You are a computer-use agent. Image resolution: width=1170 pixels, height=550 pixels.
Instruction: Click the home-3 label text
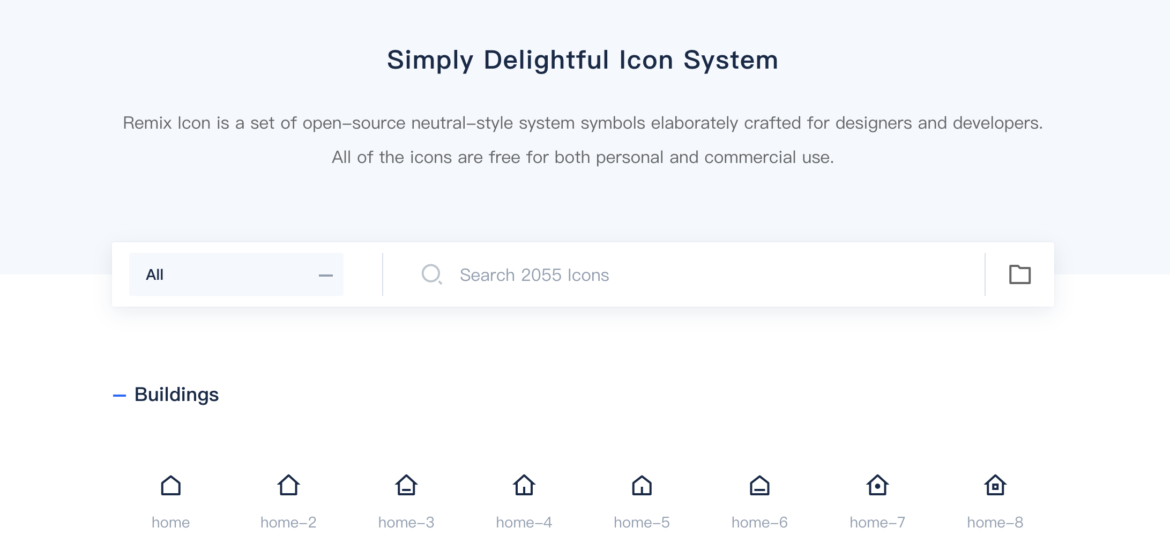[x=406, y=522]
